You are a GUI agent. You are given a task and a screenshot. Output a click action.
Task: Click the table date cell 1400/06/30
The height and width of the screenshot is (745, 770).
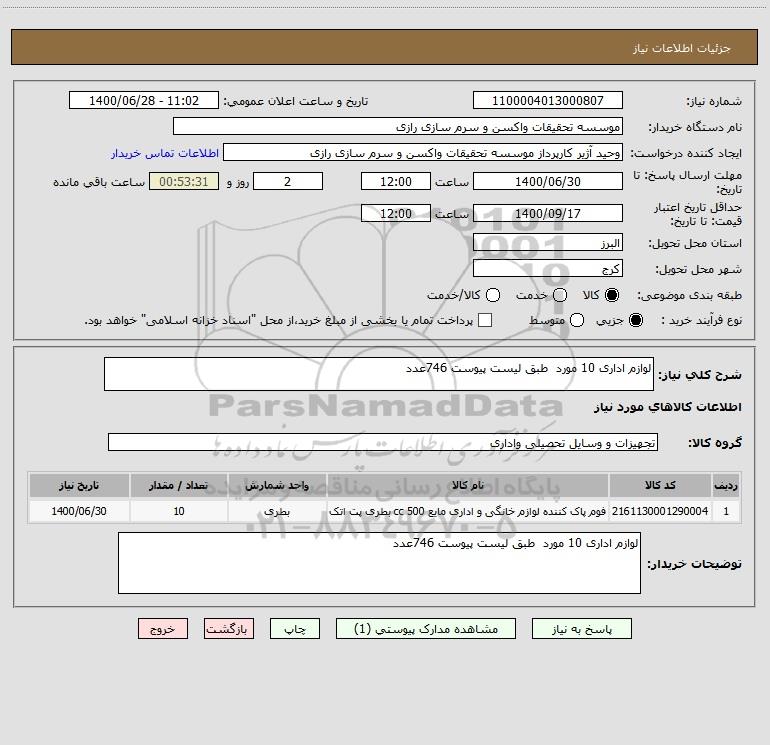coord(79,511)
